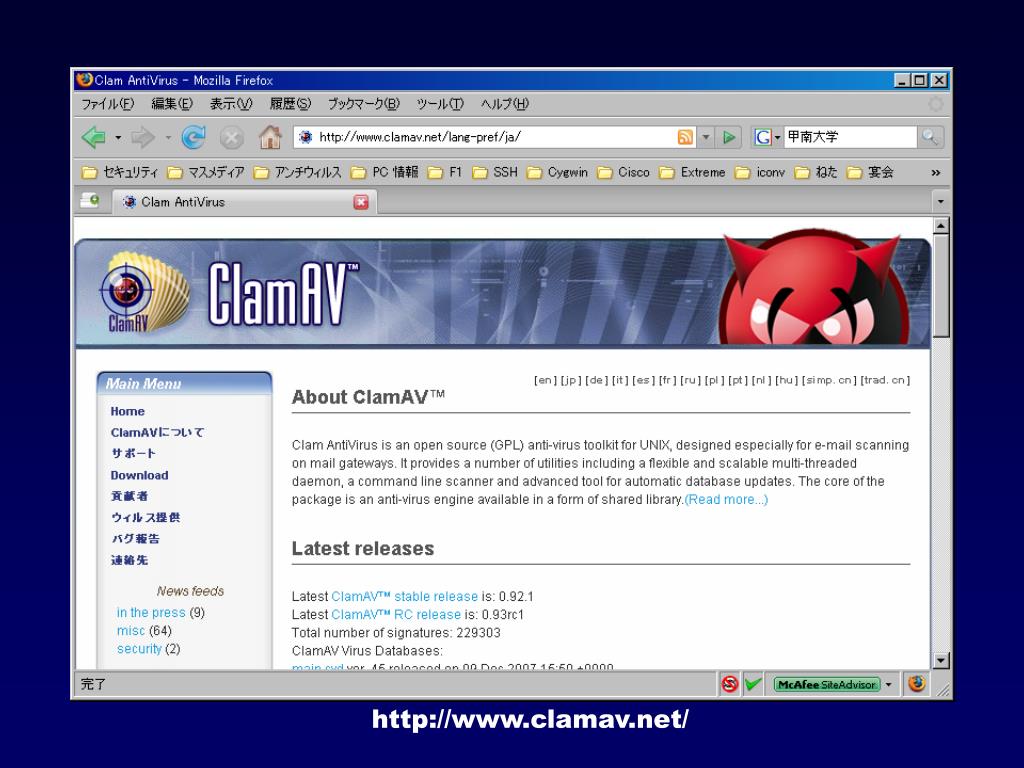Open the ツール(T) menu
Viewport: 1024px width, 768px height.
tap(440, 104)
